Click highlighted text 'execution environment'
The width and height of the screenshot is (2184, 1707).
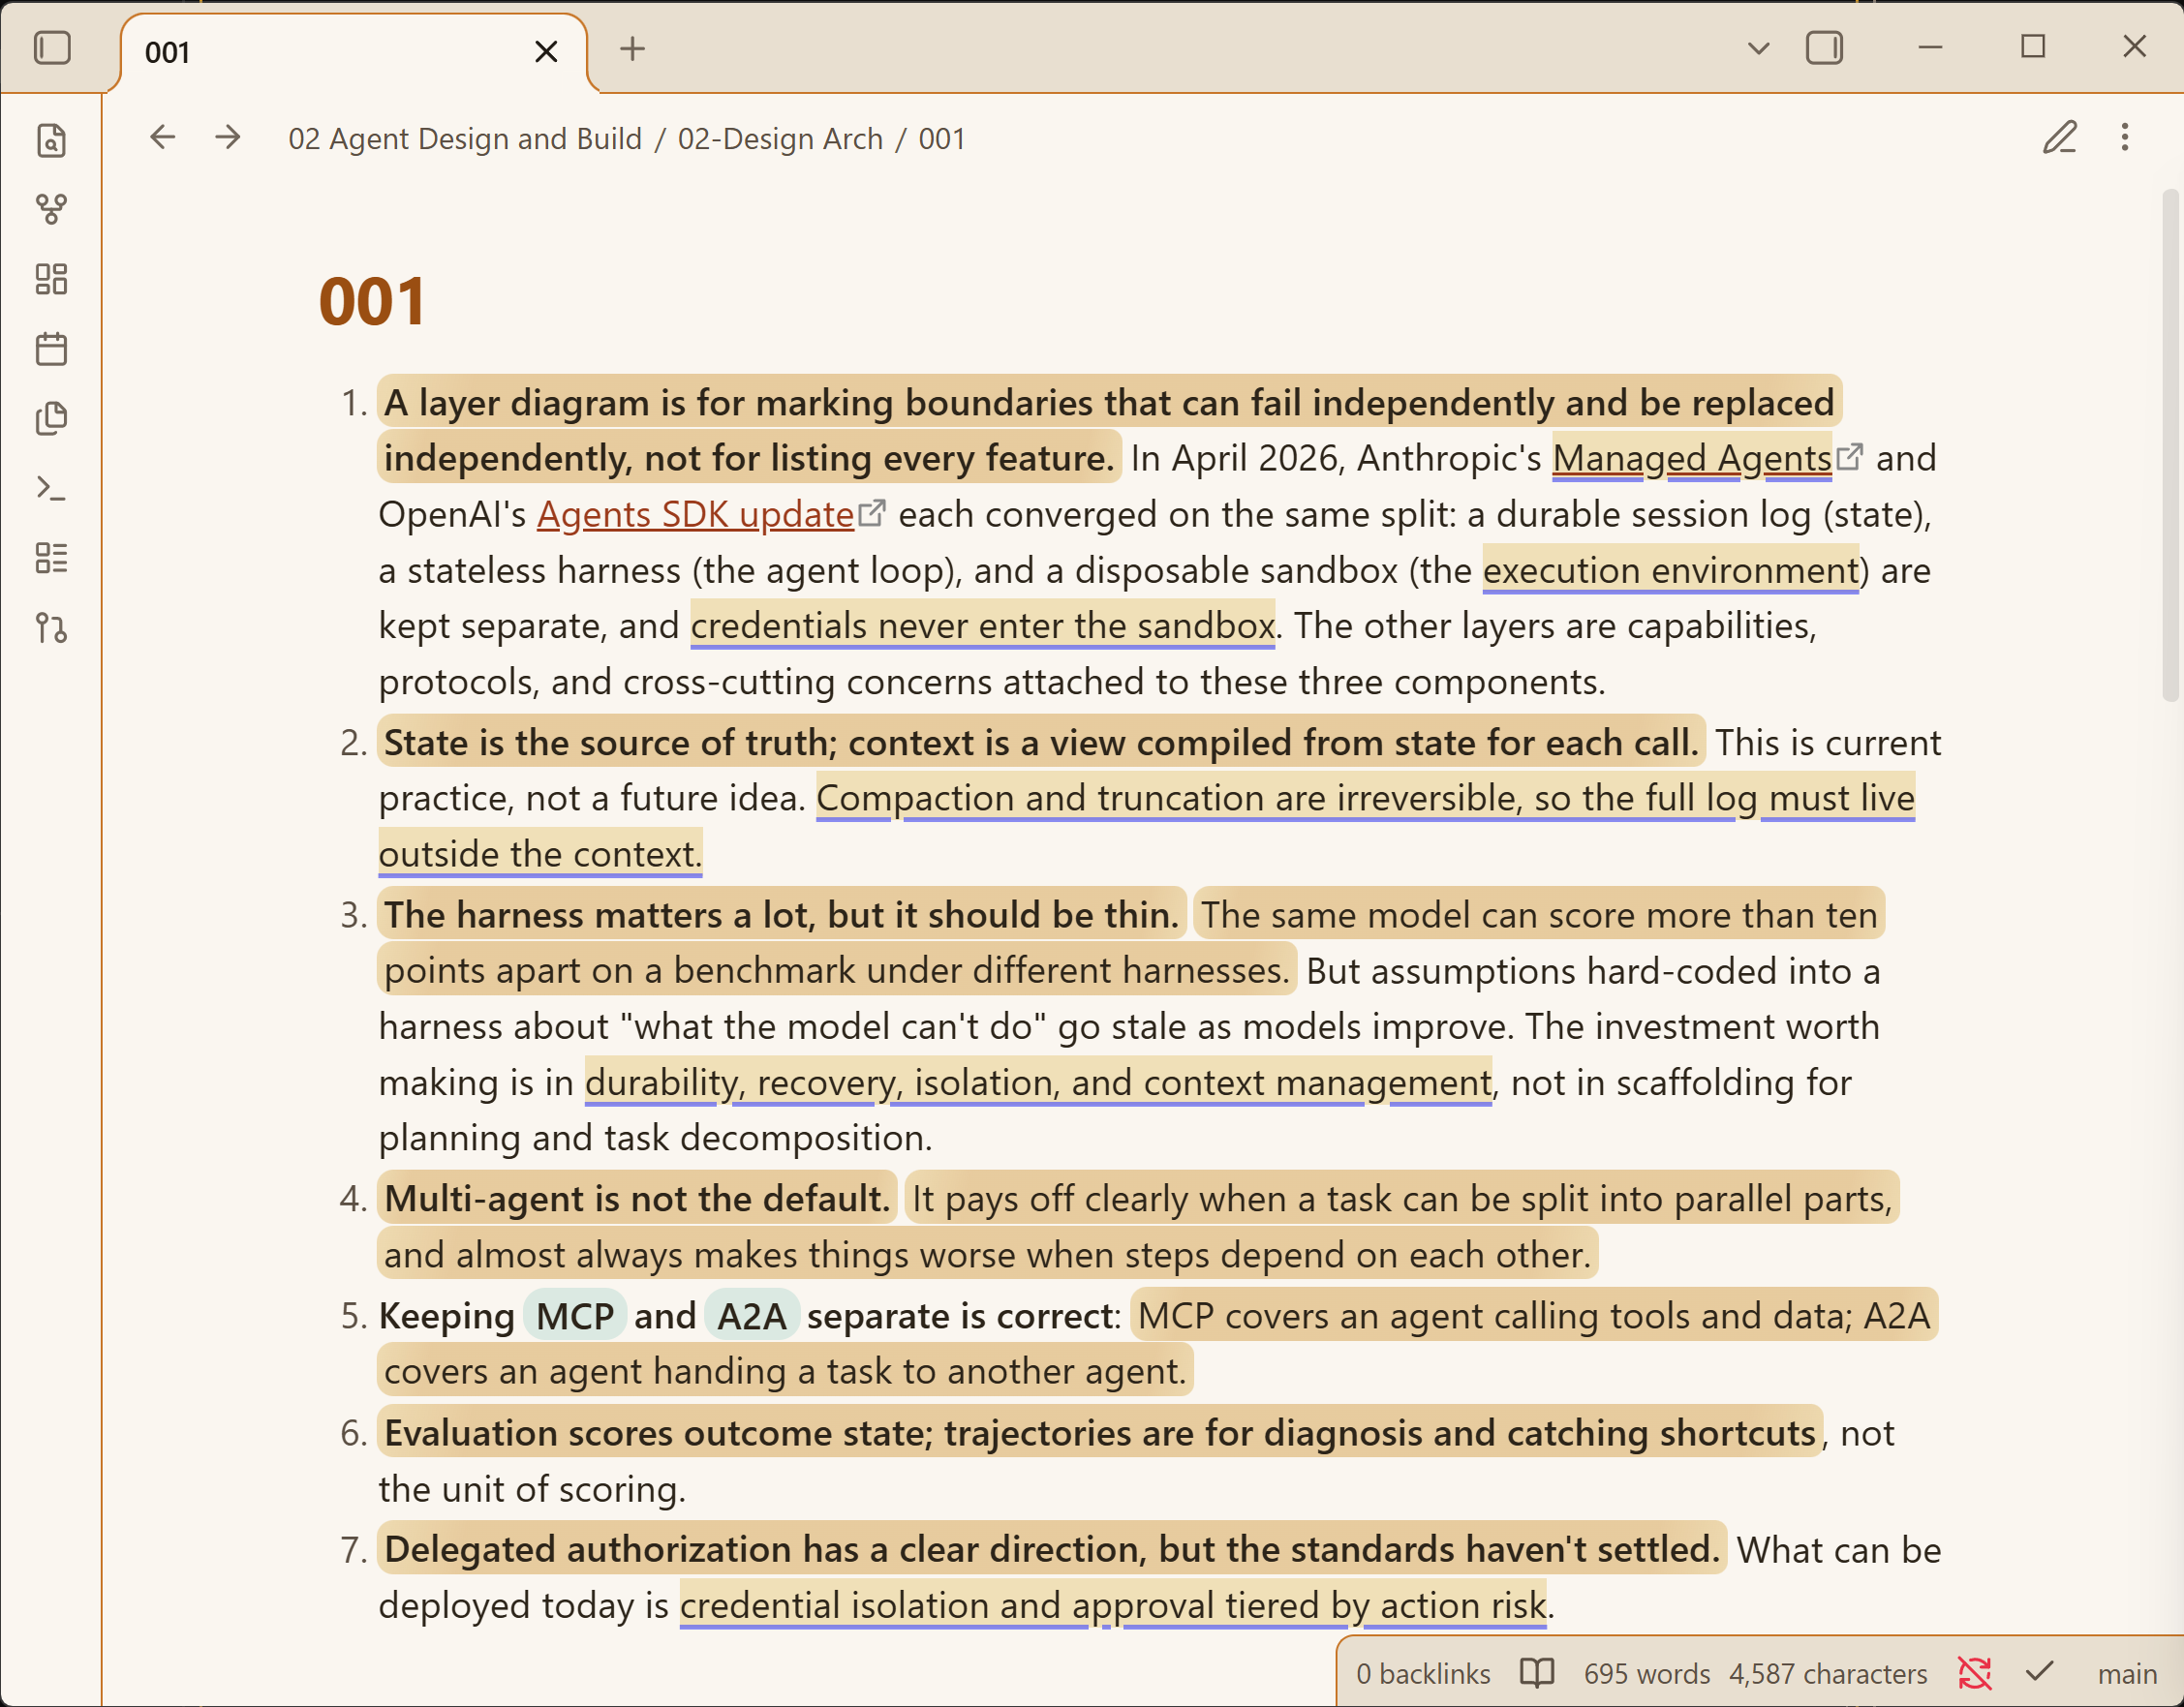[x=1670, y=570]
